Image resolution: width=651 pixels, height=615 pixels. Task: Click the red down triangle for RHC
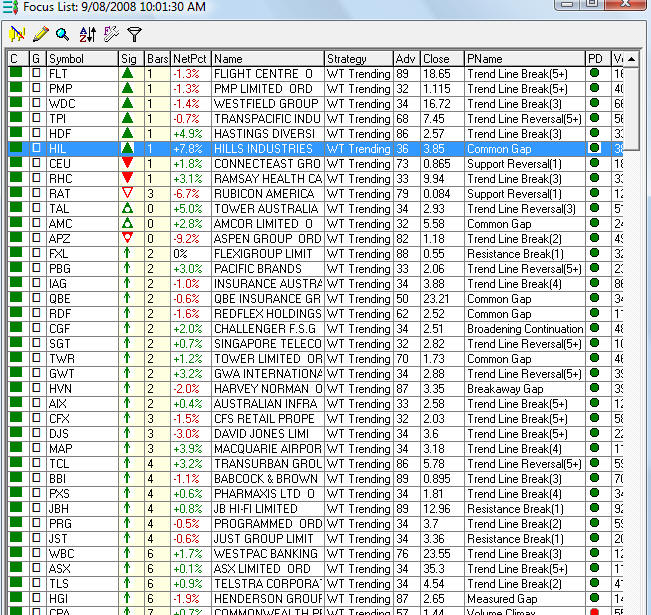[x=127, y=178]
